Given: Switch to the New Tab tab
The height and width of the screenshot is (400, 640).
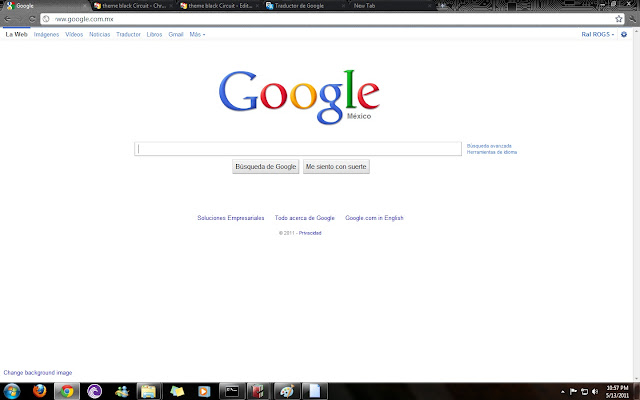Looking at the screenshot, I should 391,6.
